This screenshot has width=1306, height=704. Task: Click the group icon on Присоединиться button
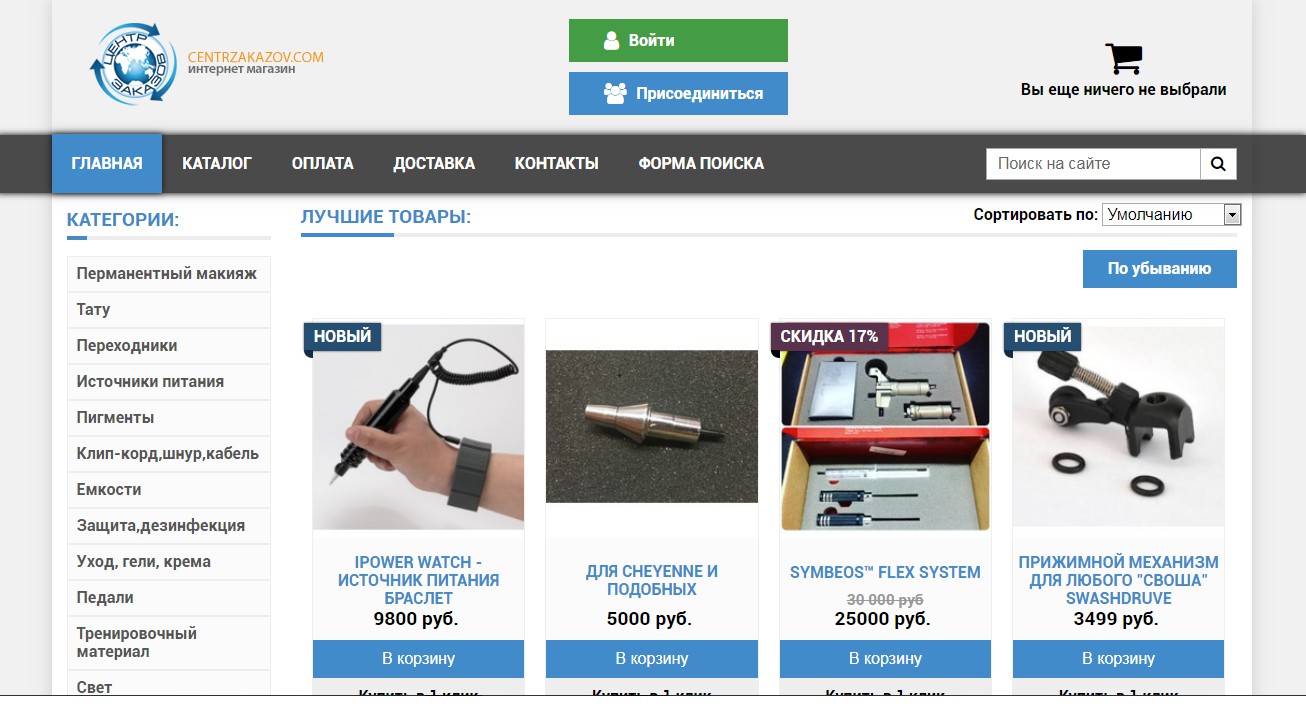click(615, 93)
